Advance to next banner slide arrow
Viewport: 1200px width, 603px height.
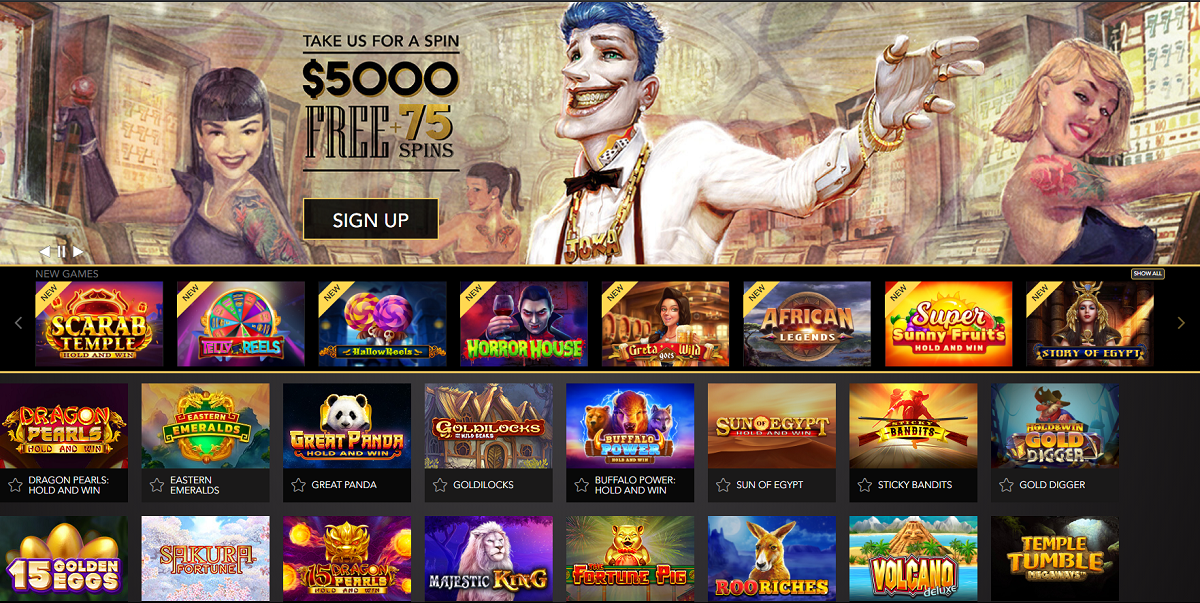point(77,252)
